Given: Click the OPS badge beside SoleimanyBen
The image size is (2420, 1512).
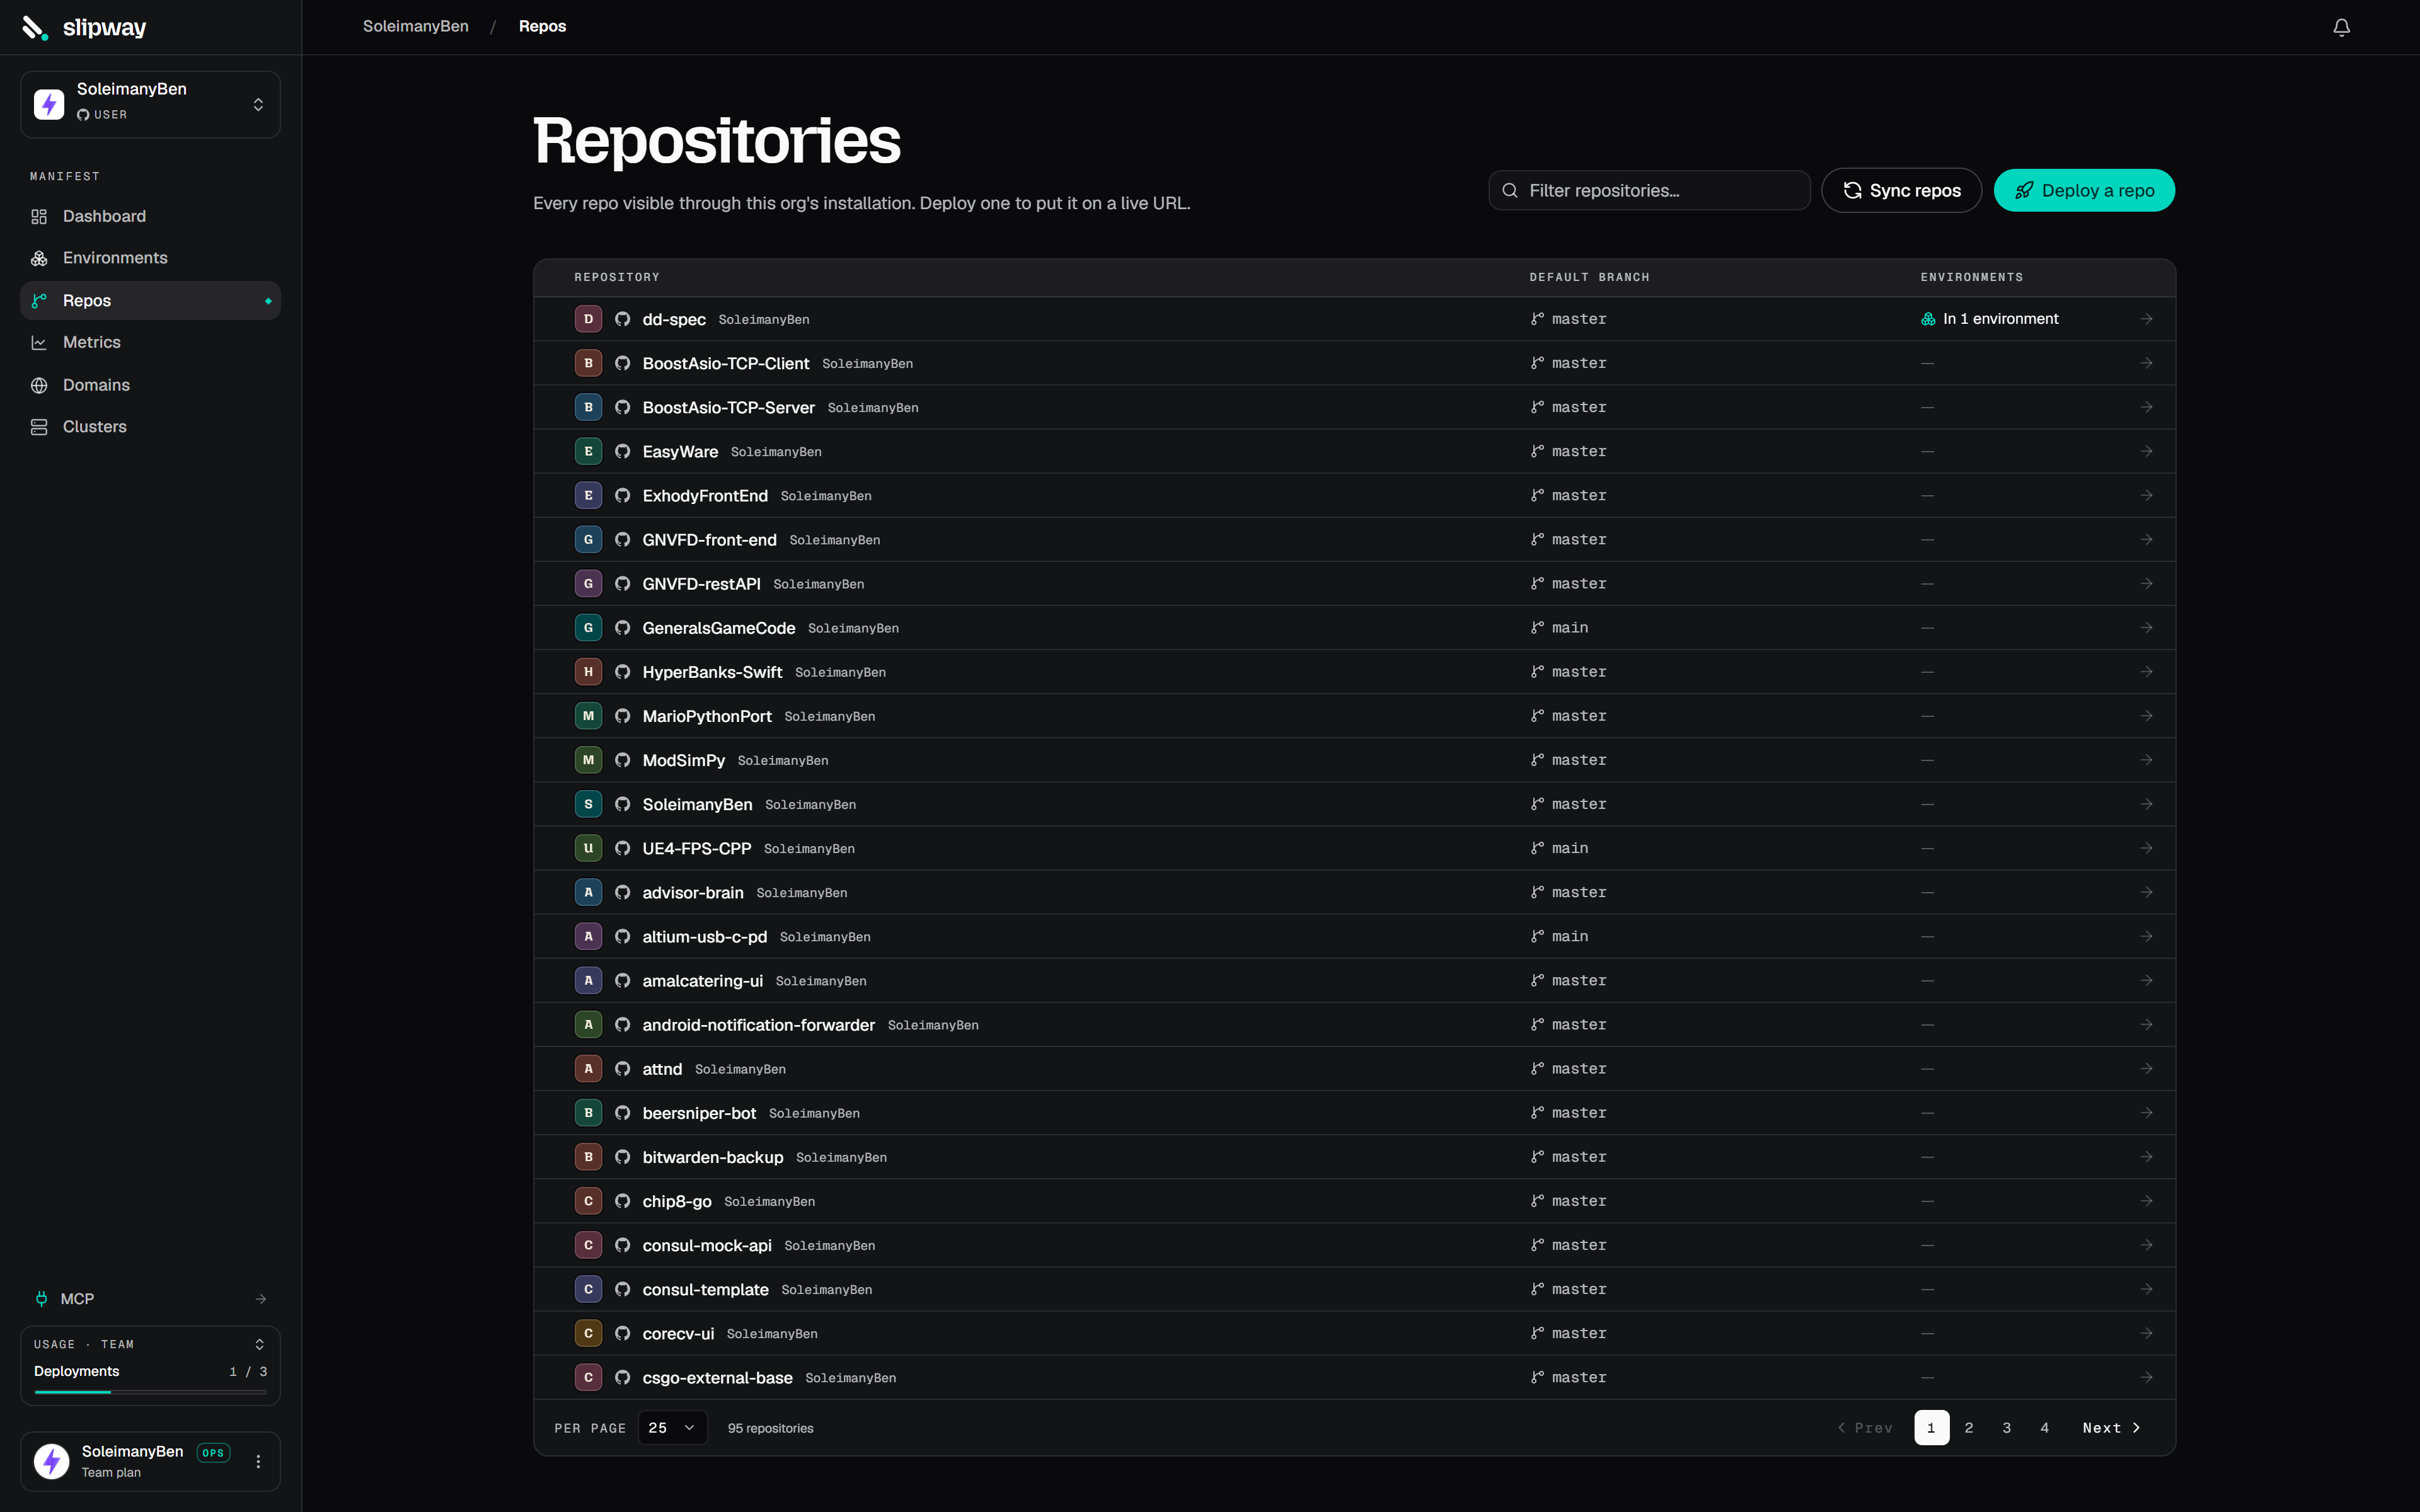Looking at the screenshot, I should (x=213, y=1452).
